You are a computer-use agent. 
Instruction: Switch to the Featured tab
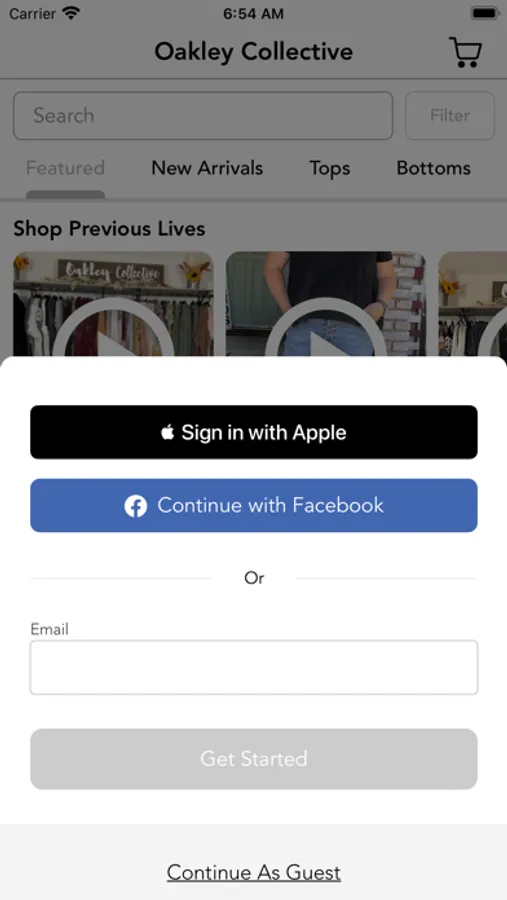point(65,168)
